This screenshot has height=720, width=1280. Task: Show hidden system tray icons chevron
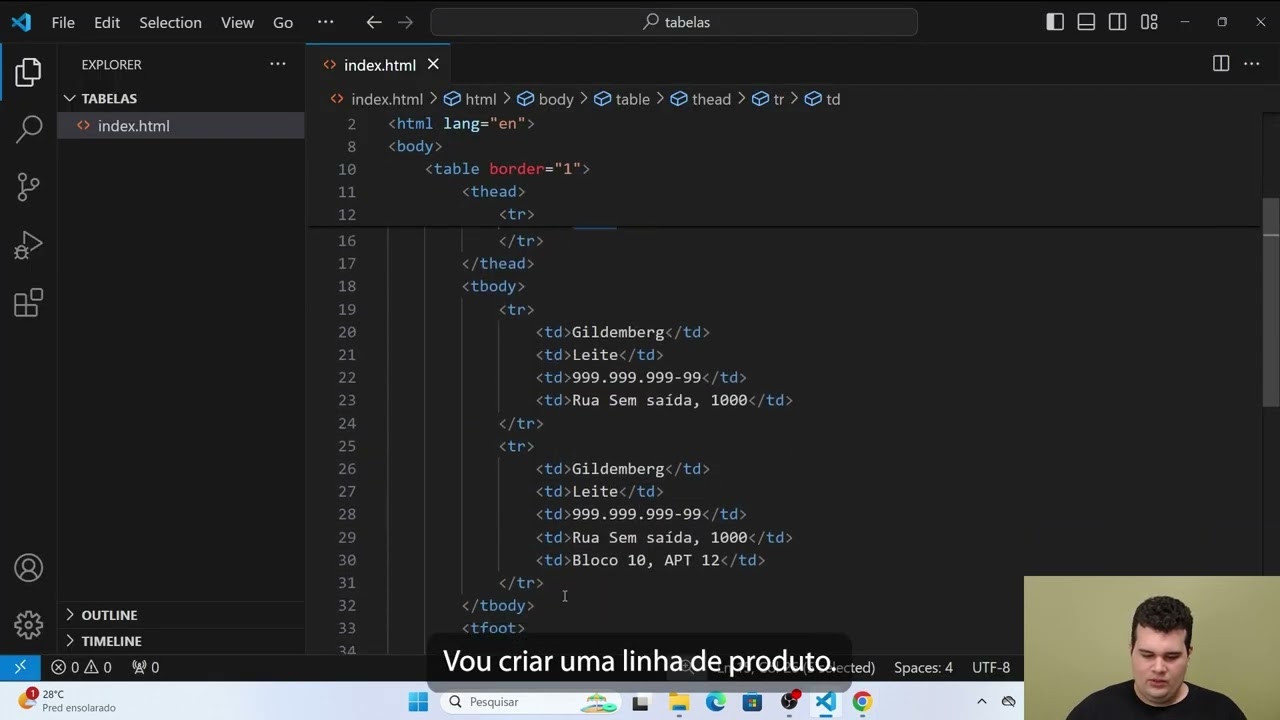[982, 702]
